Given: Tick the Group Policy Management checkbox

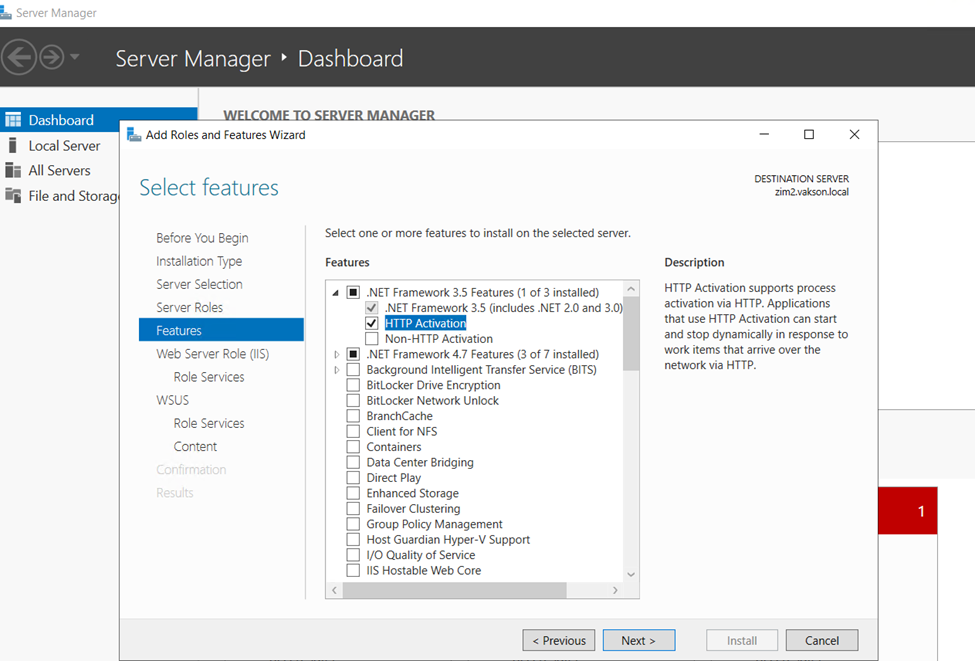Looking at the screenshot, I should point(353,524).
